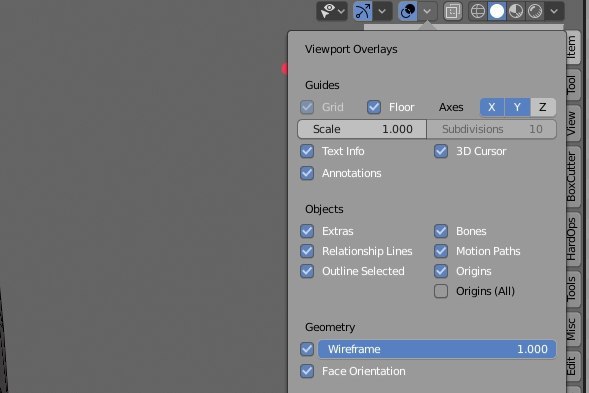Switch to Solid viewport shading

coord(497,11)
